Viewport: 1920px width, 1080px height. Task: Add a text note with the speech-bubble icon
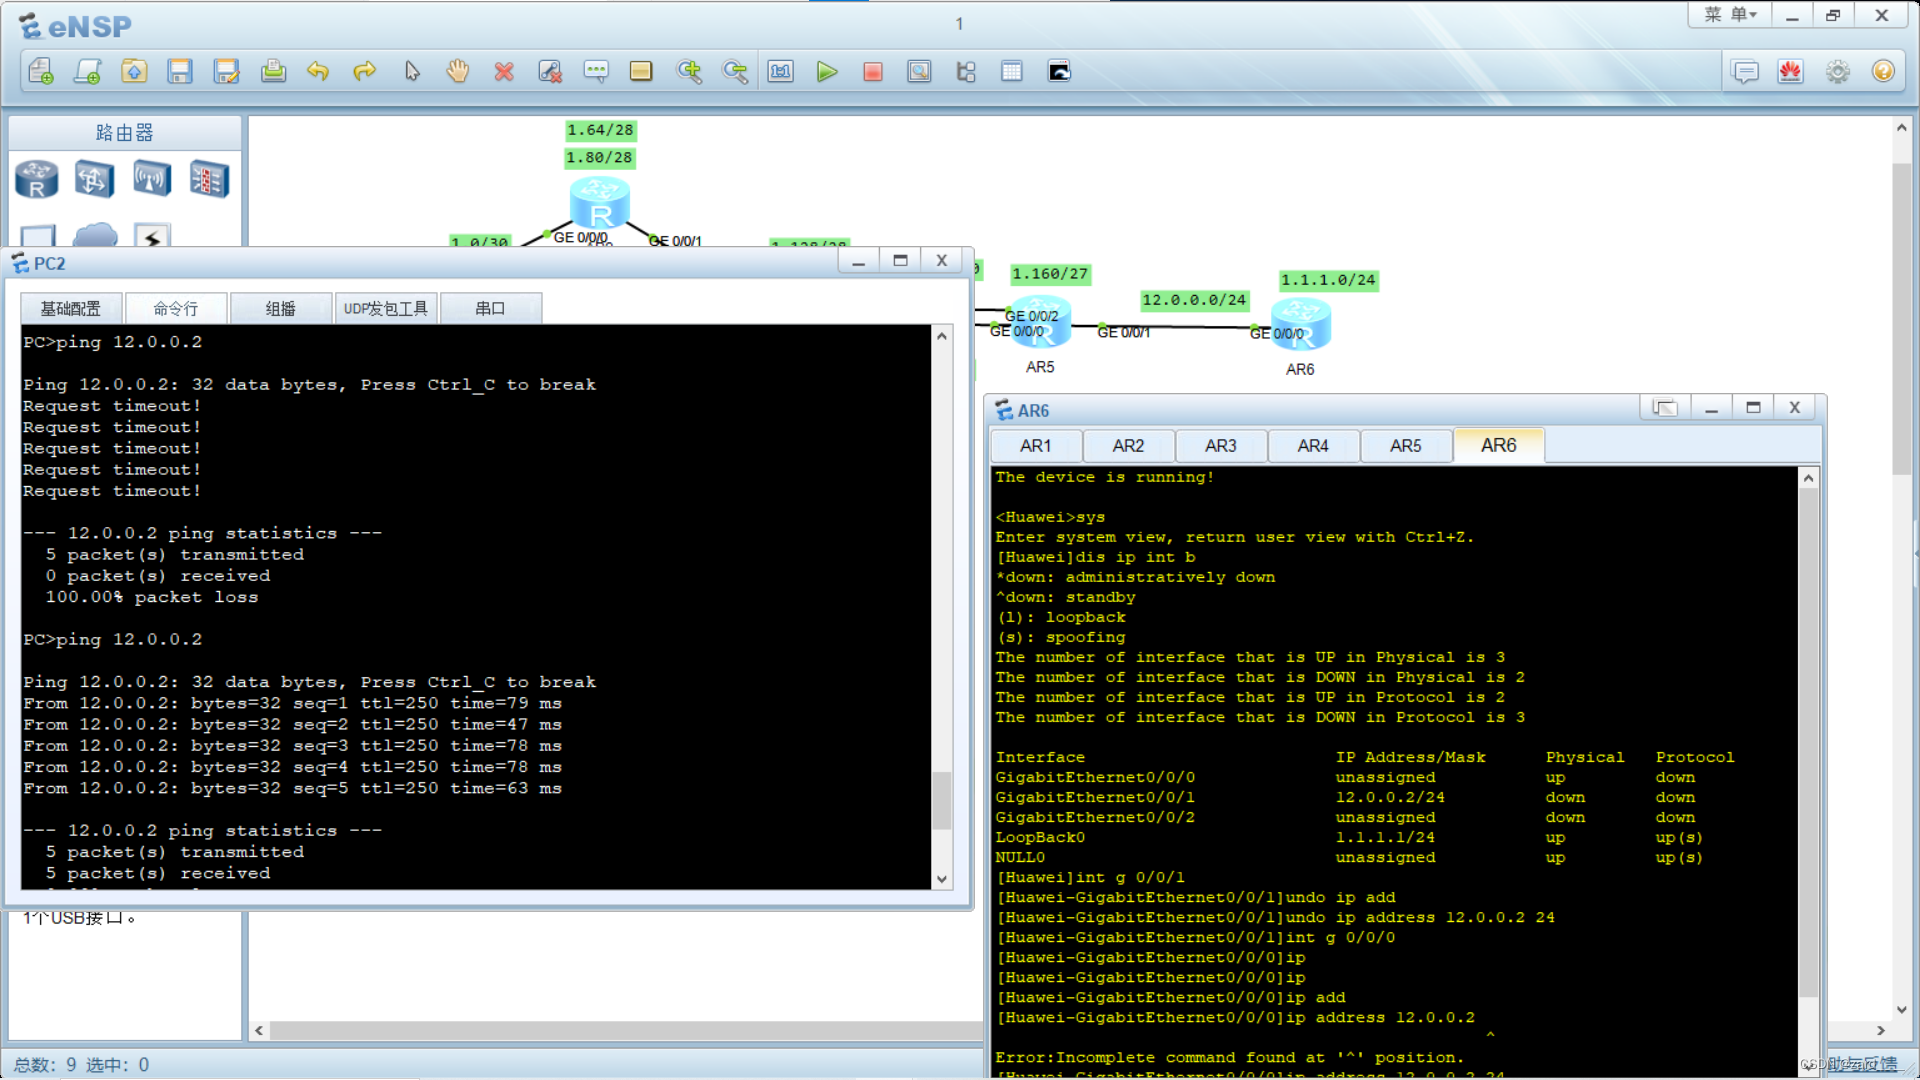pyautogui.click(x=596, y=71)
